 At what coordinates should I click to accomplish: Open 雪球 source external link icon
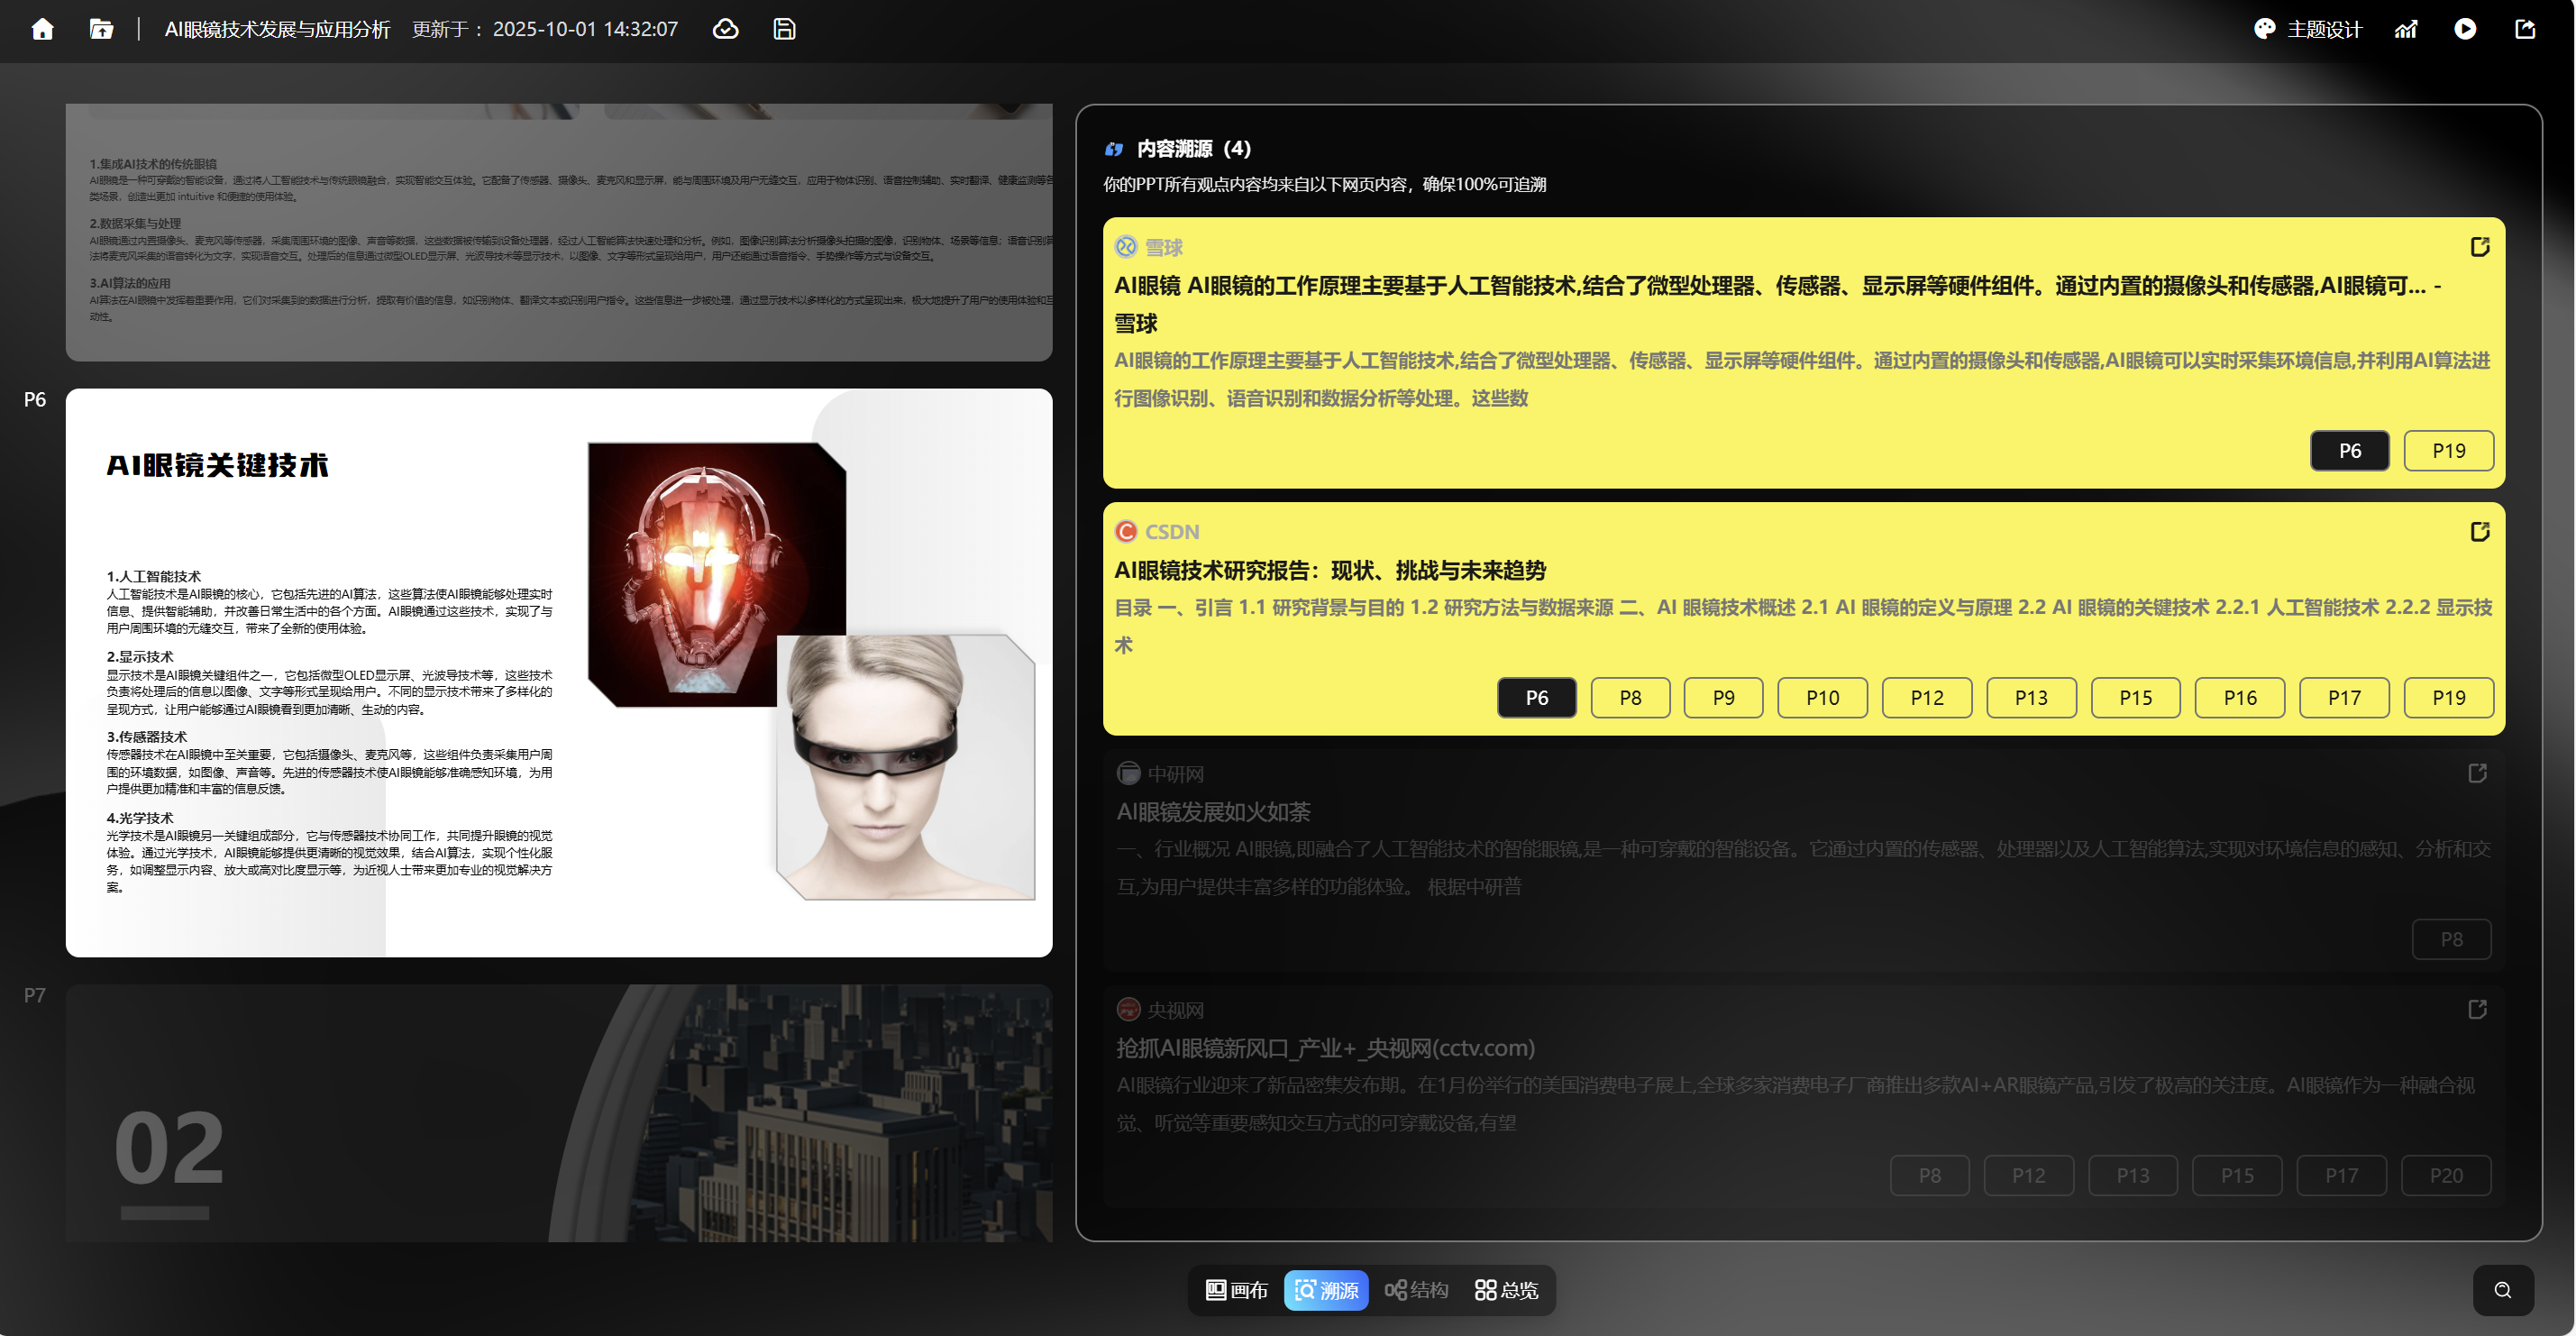(x=2479, y=247)
